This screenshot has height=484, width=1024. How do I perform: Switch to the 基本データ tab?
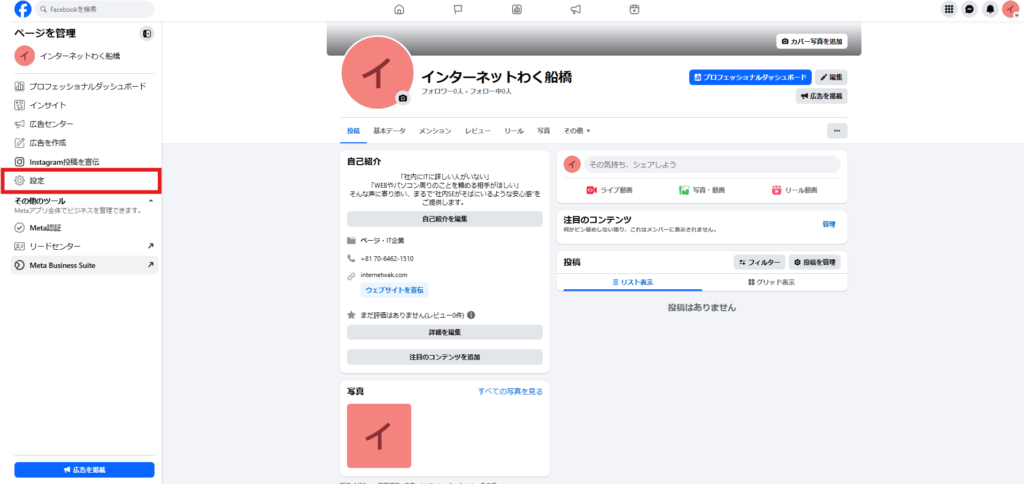(x=389, y=131)
